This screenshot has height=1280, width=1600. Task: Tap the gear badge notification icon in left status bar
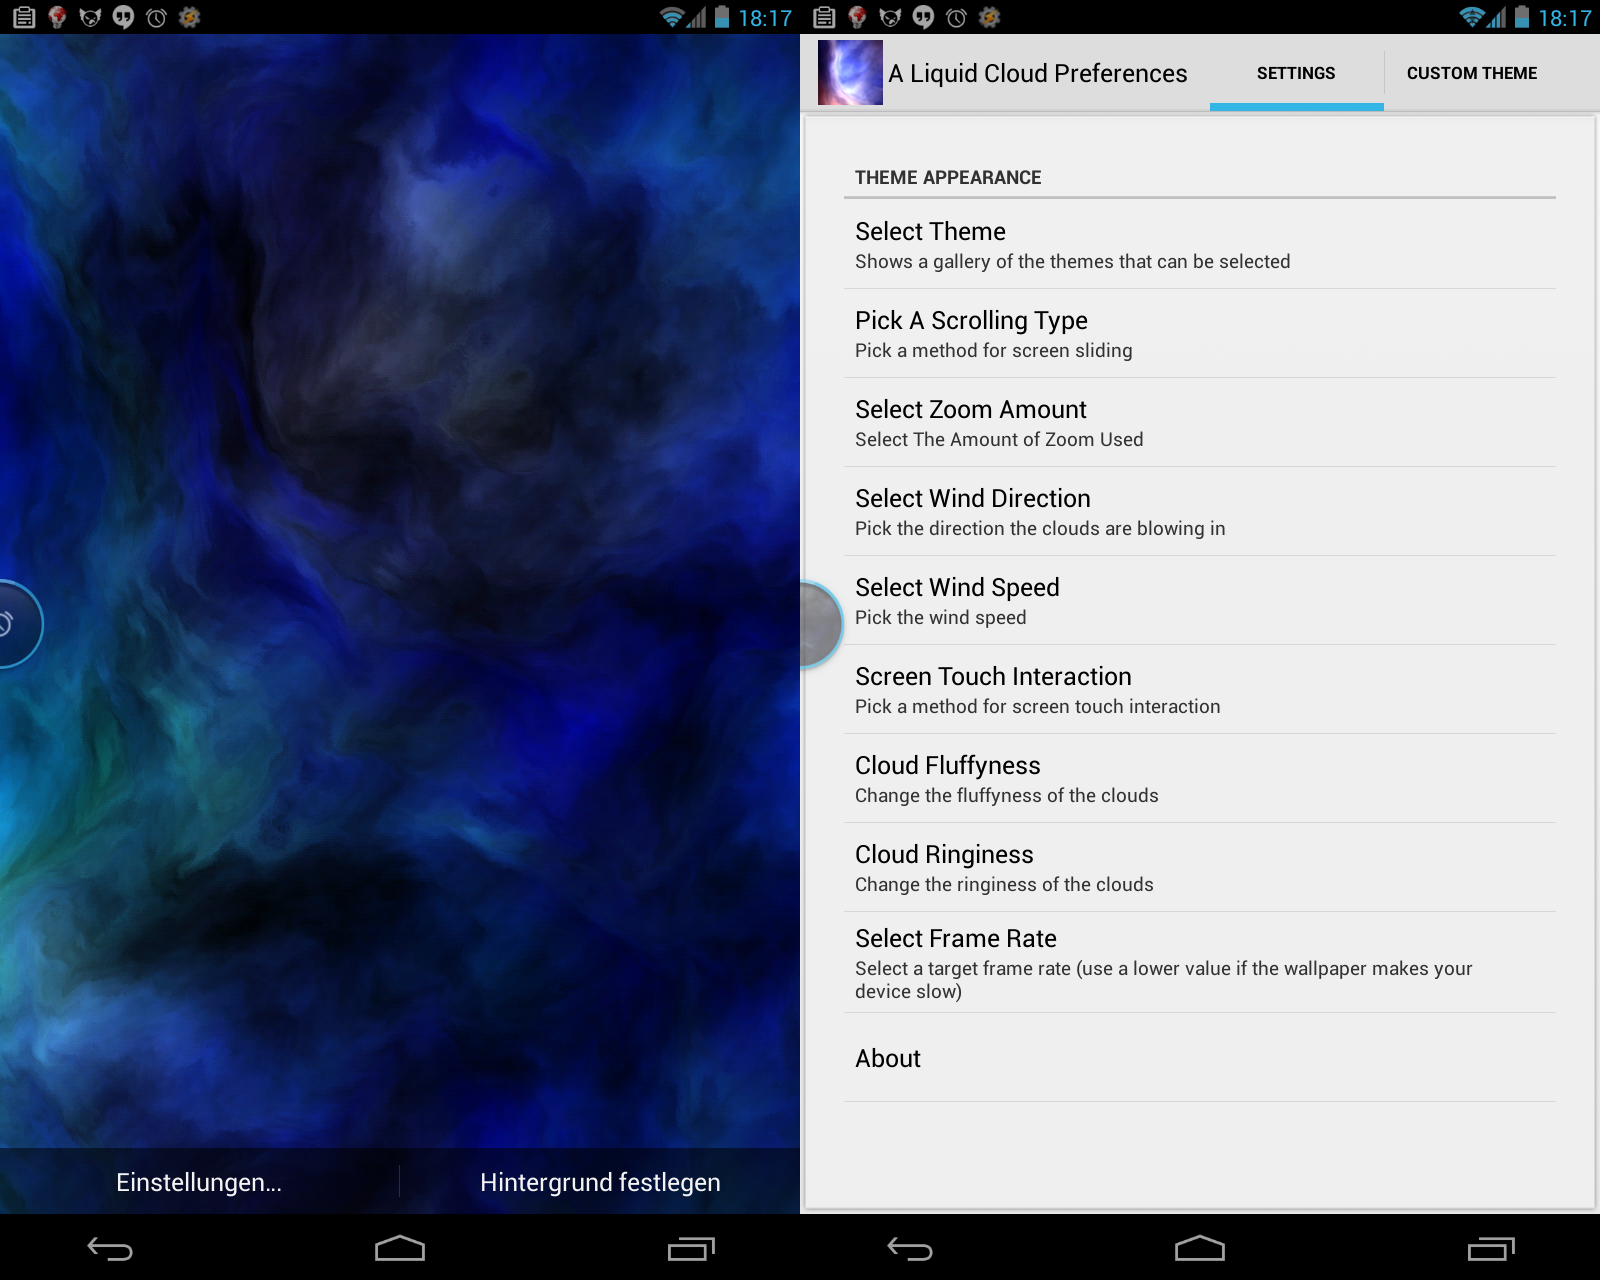coord(189,17)
